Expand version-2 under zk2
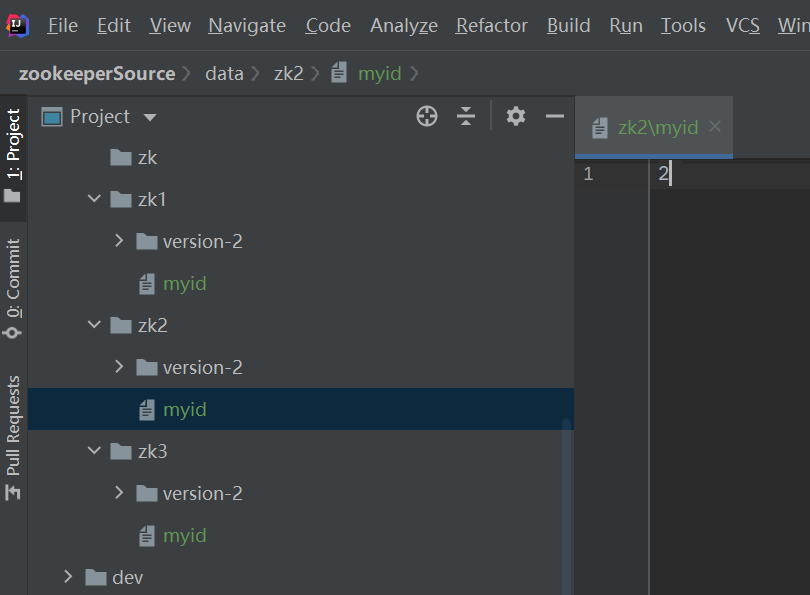The height and width of the screenshot is (595, 810). click(119, 367)
